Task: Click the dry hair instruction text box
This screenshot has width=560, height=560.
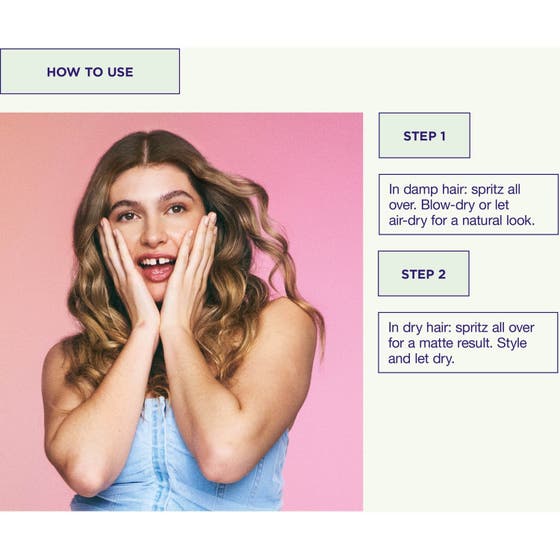Action: click(468, 342)
